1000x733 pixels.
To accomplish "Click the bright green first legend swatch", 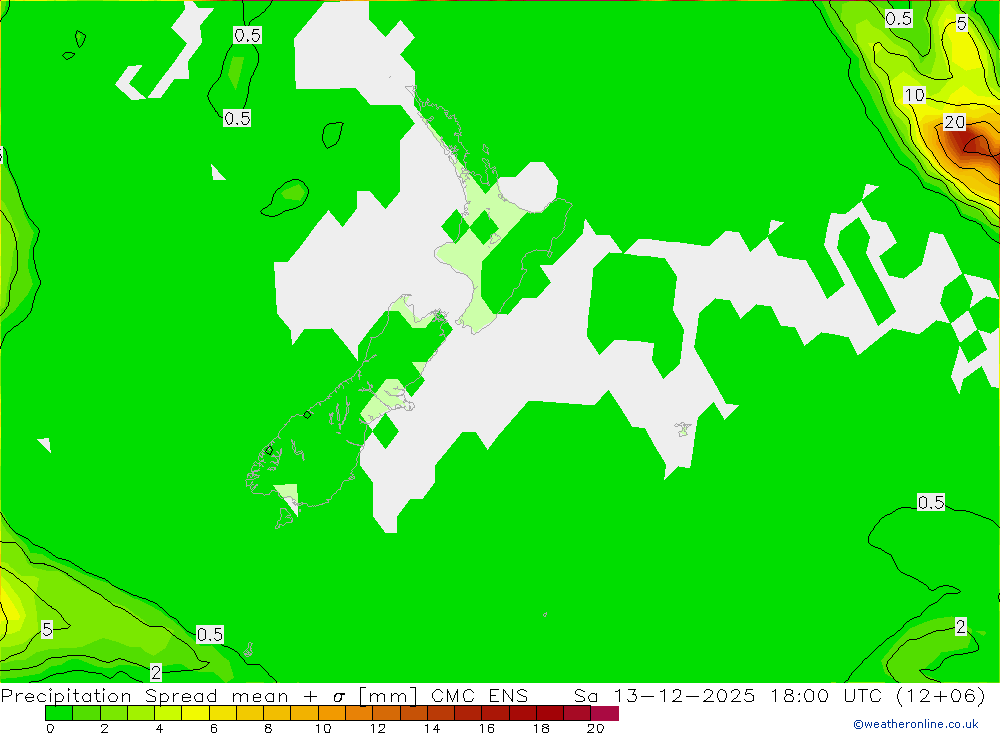I will click(59, 713).
